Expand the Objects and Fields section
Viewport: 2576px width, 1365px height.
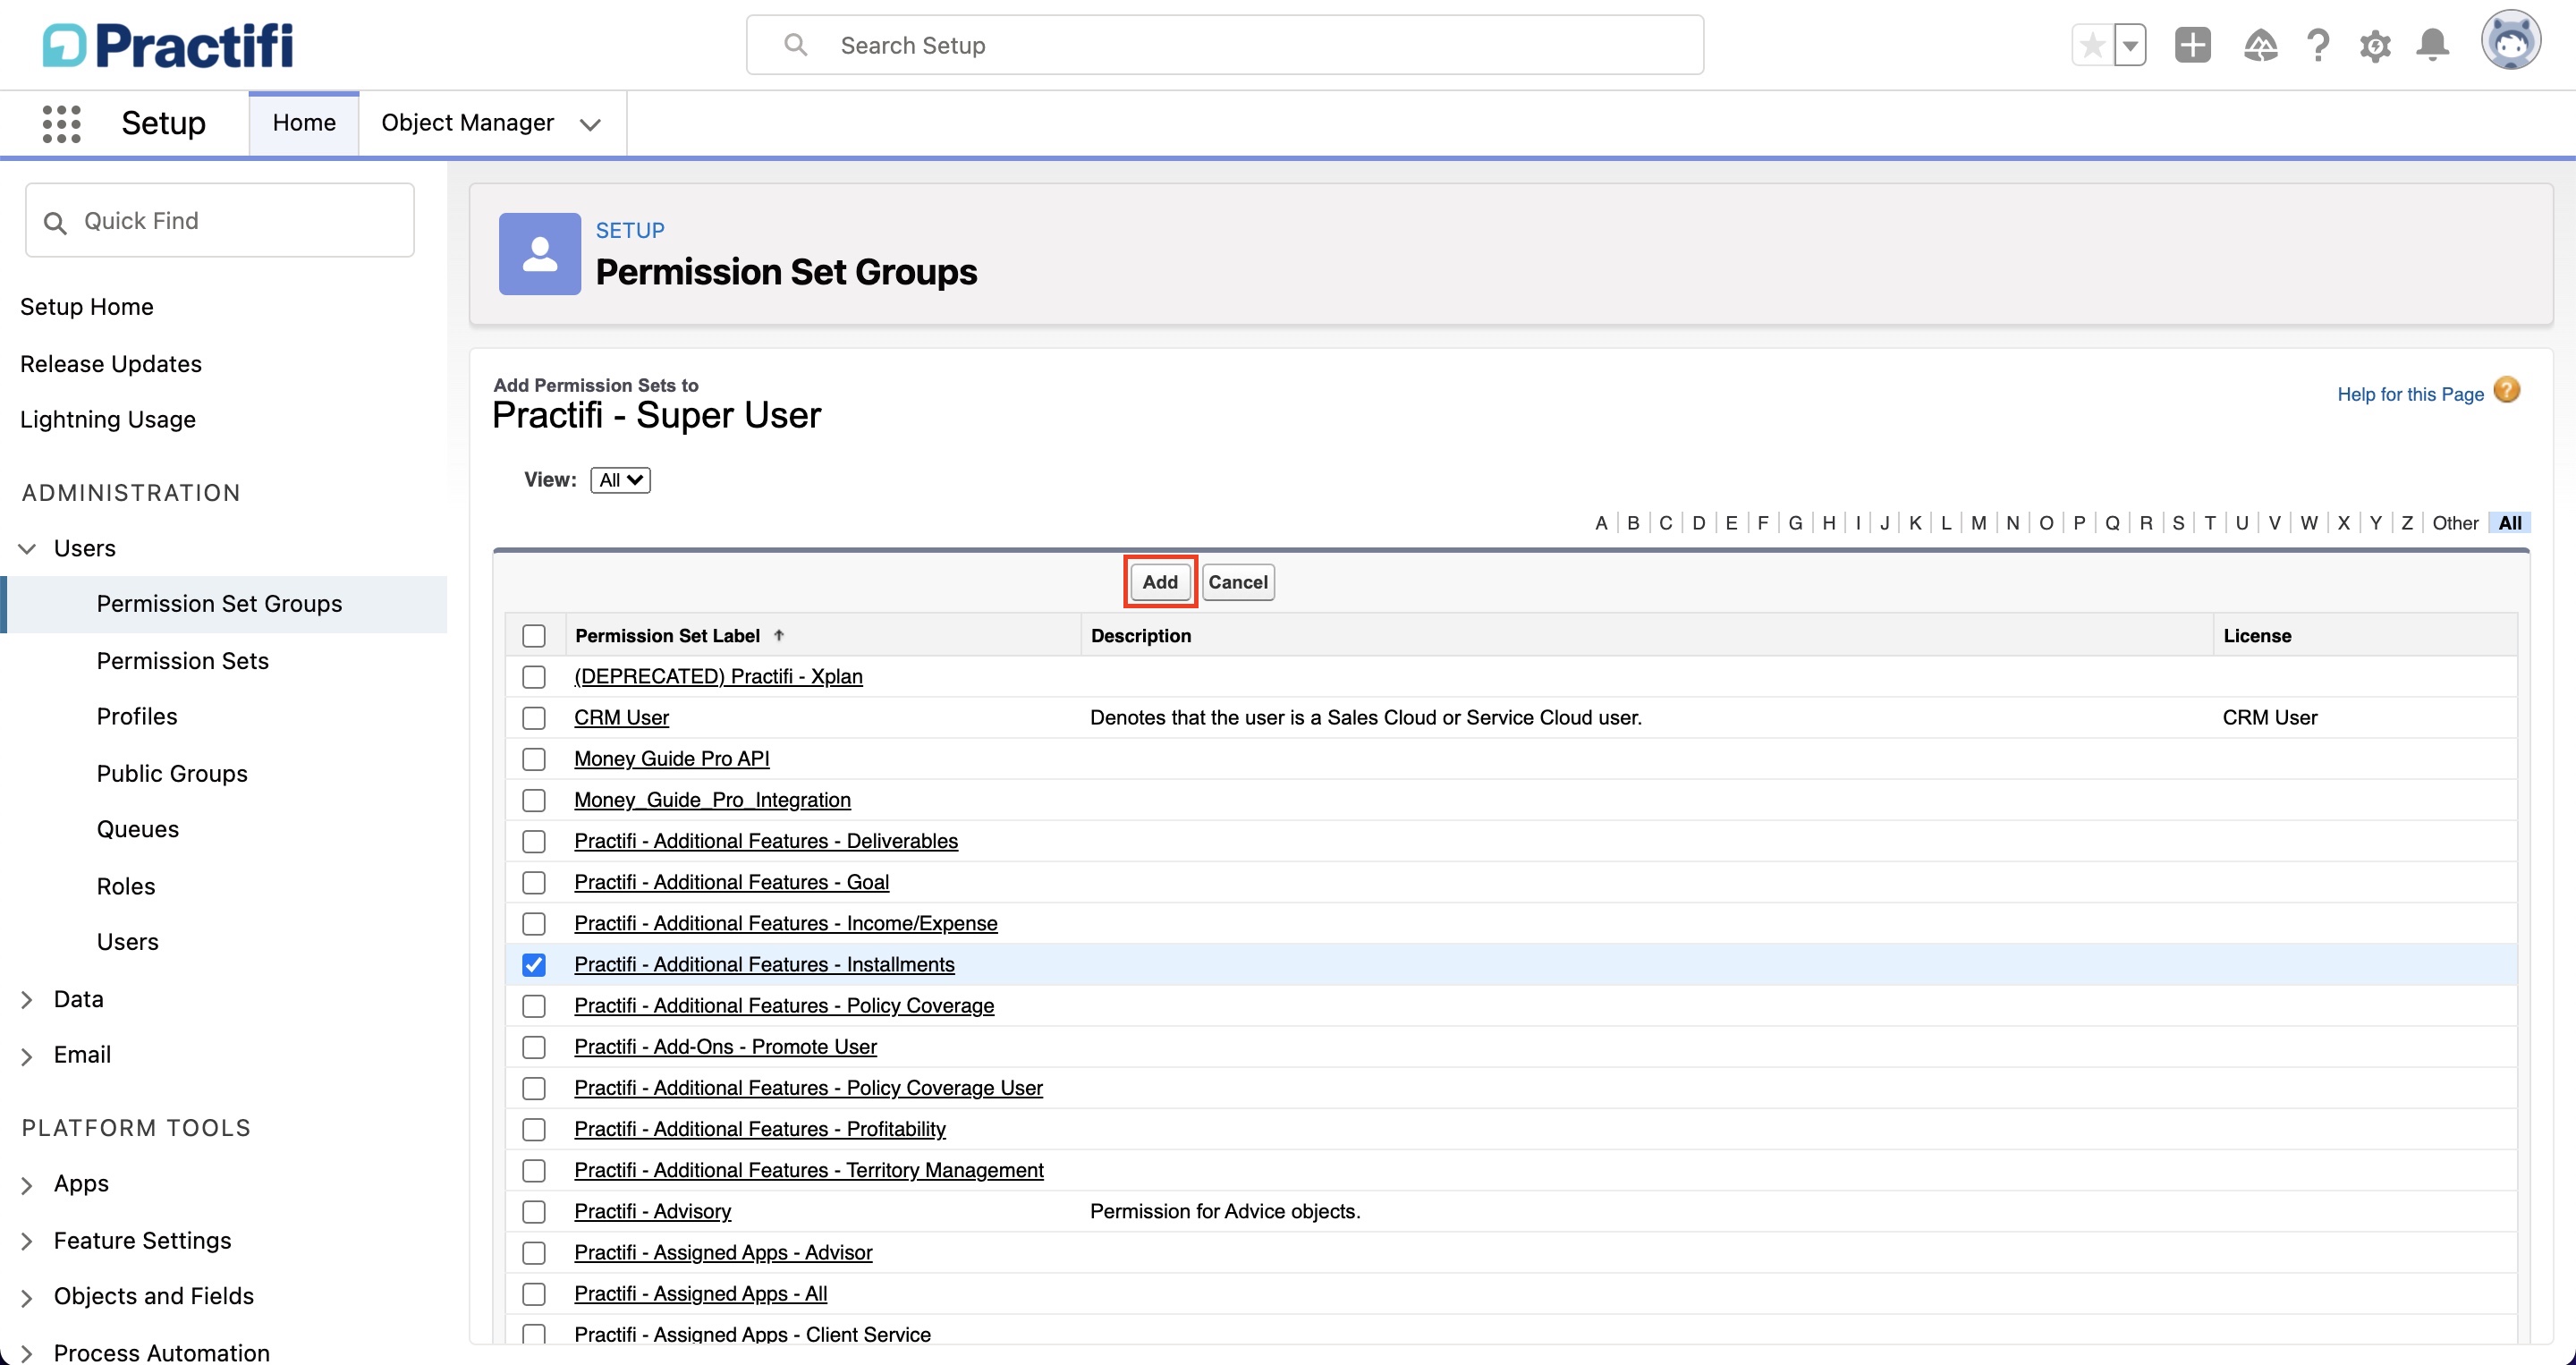coord(28,1298)
